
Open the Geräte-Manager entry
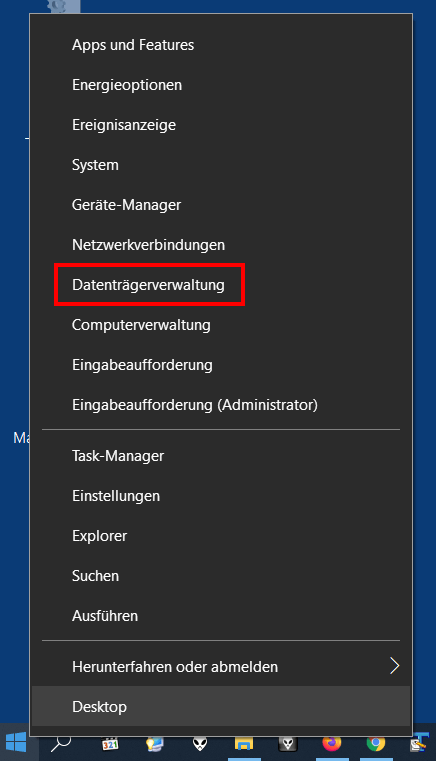coord(222,205)
